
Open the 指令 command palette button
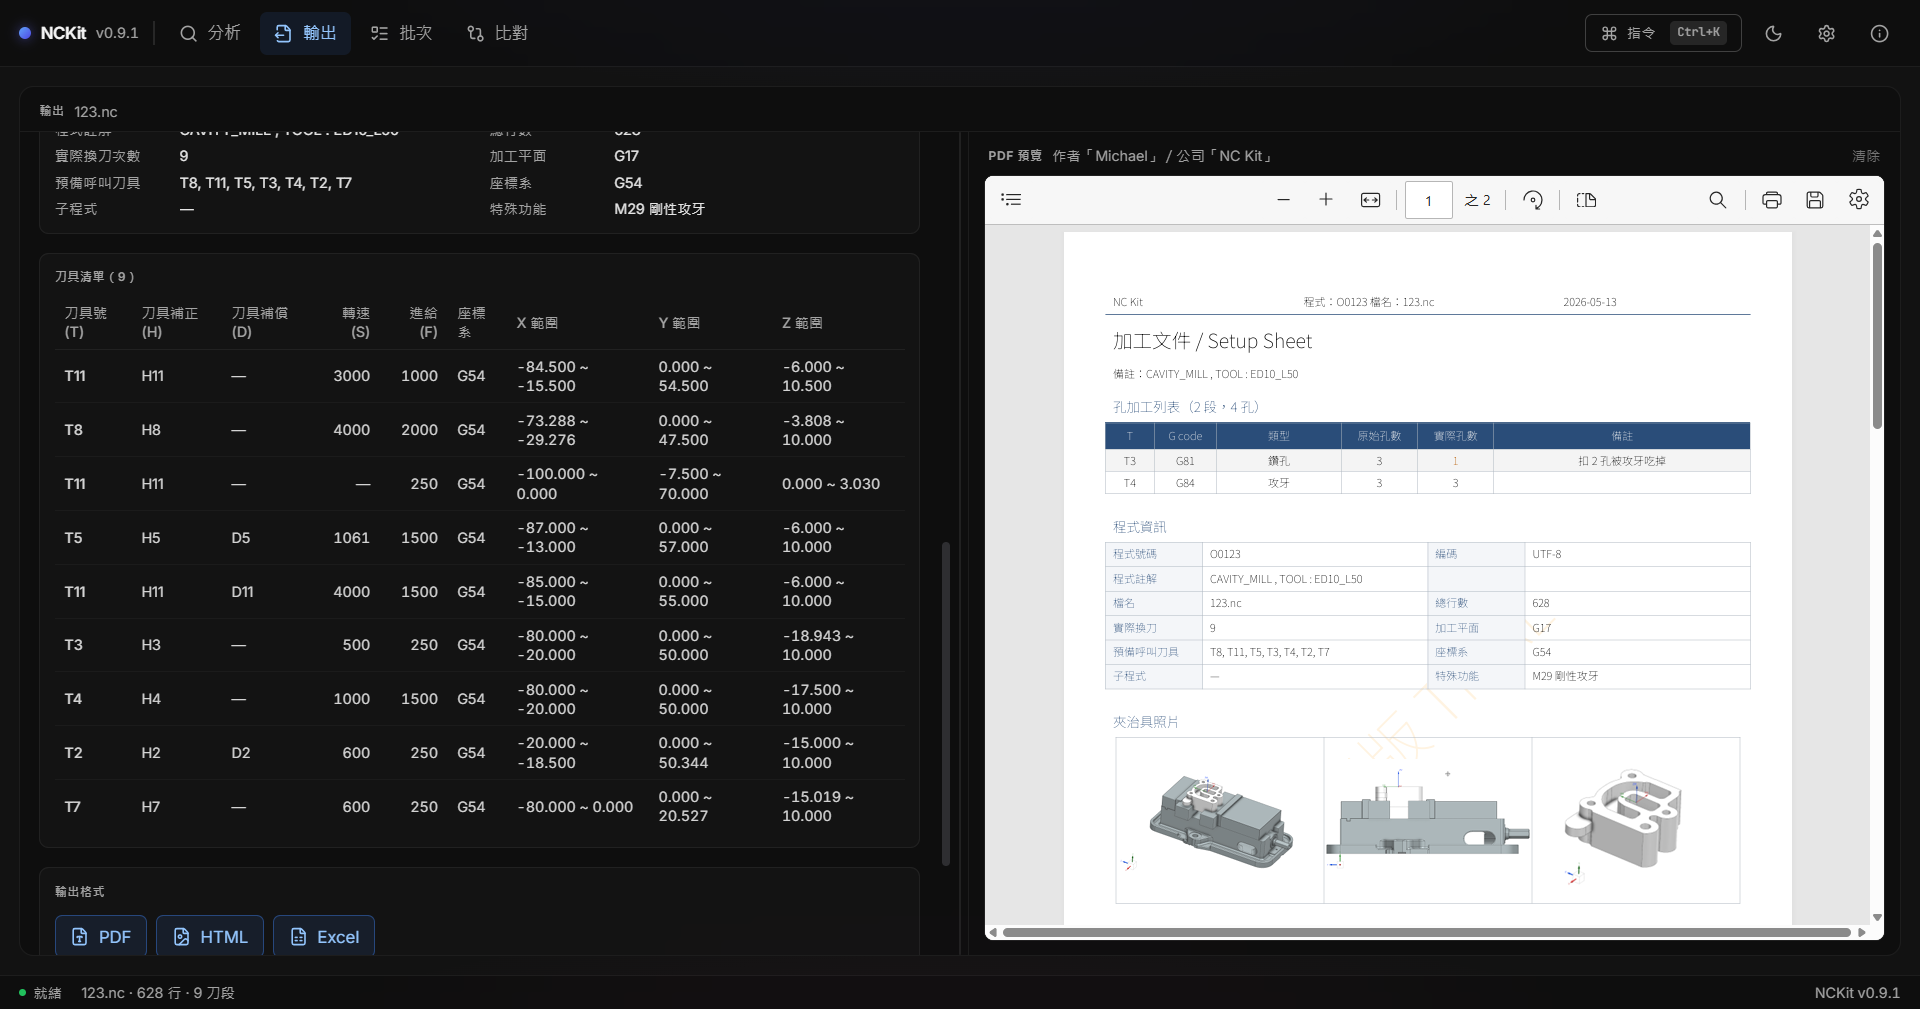(x=1663, y=33)
